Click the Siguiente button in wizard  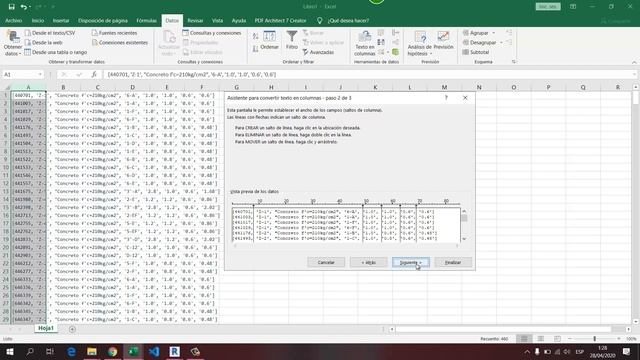411,262
